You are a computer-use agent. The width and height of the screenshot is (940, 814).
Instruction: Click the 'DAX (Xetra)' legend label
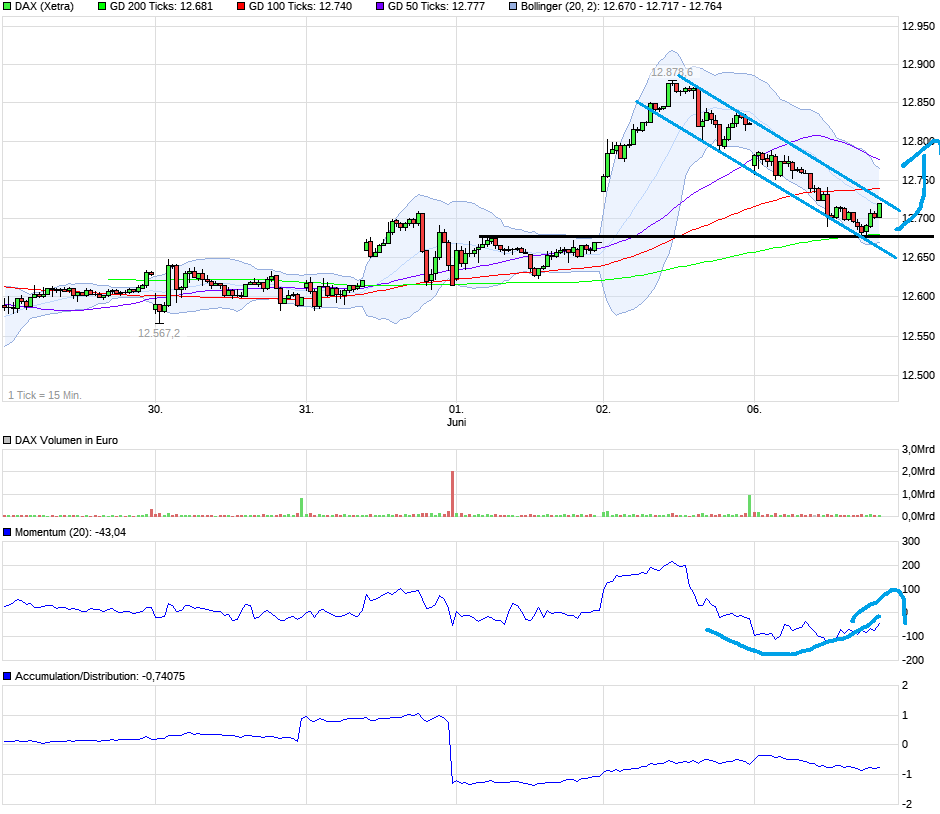point(44,7)
